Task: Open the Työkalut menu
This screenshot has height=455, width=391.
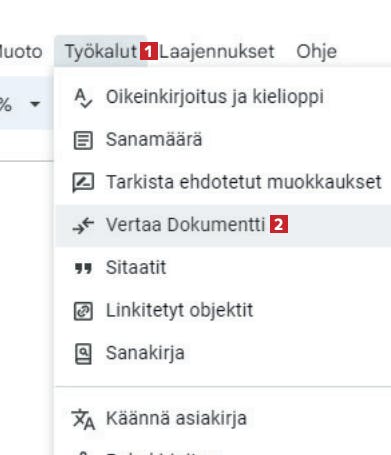Action: 101,52
